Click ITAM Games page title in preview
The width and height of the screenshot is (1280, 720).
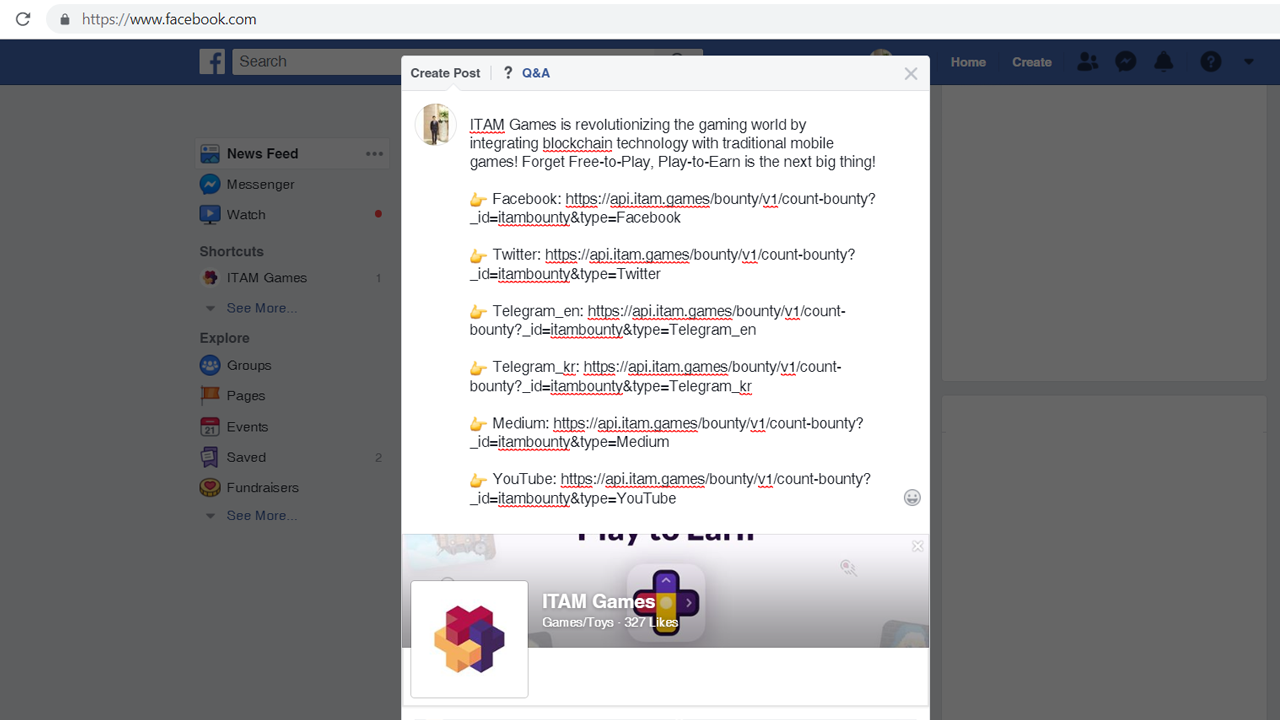coord(598,601)
